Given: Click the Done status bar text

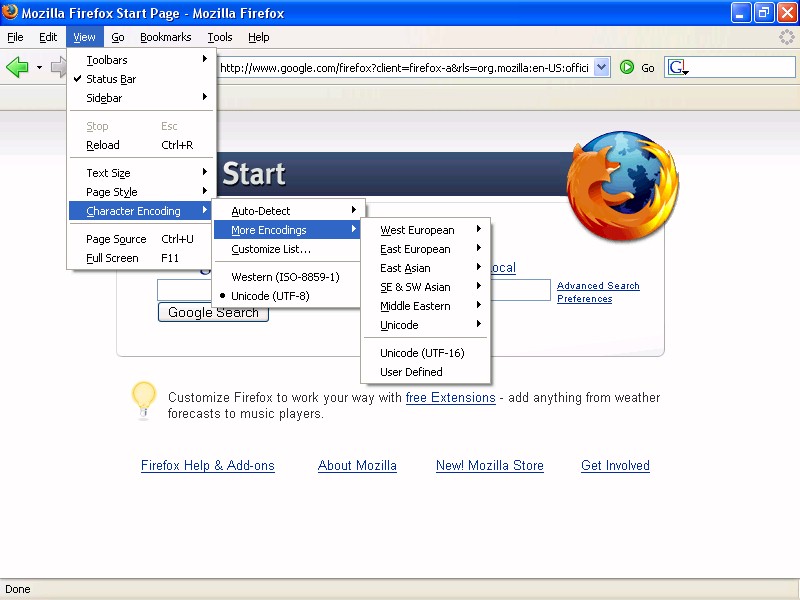Looking at the screenshot, I should click(x=18, y=589).
